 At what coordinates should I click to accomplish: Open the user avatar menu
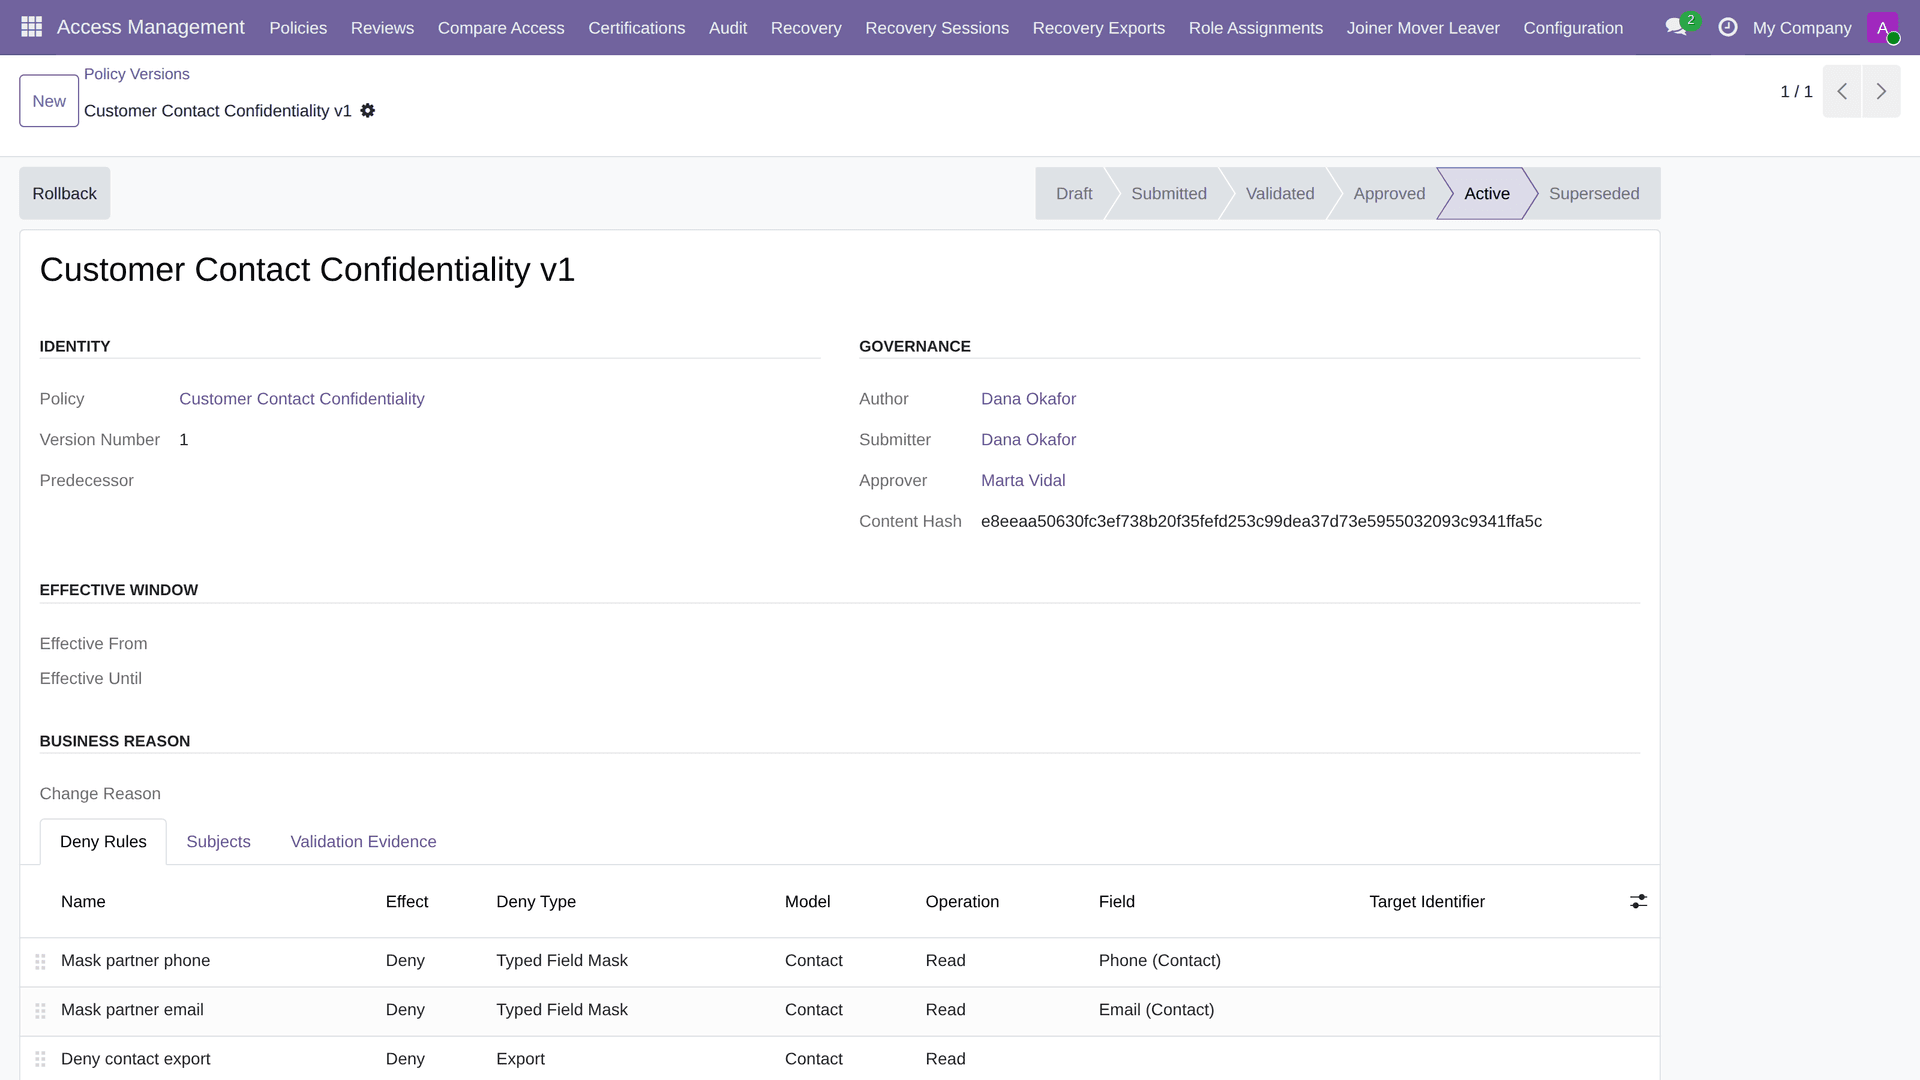tap(1882, 27)
